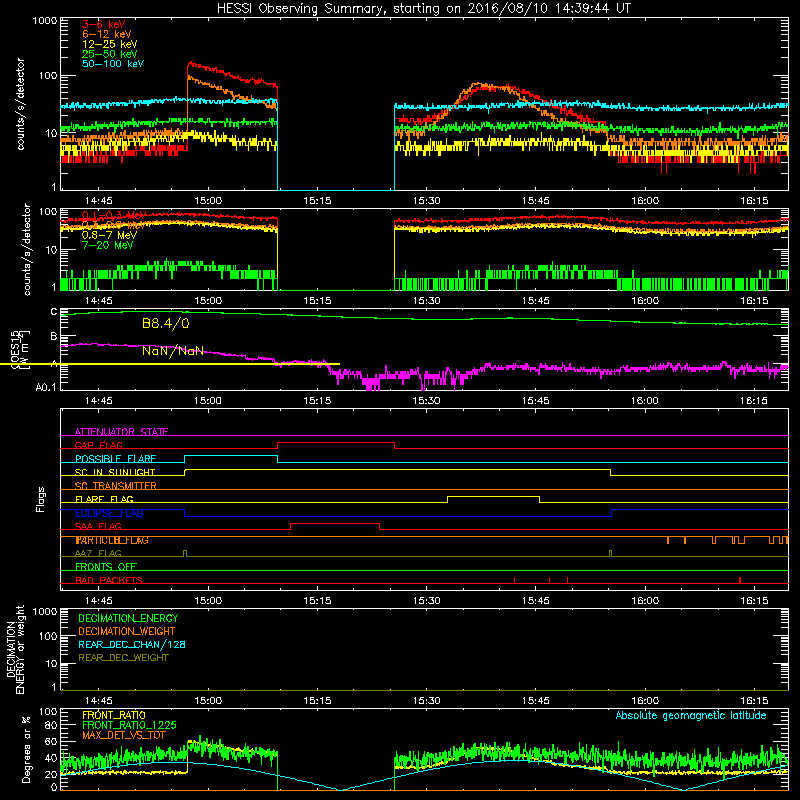Click the BAD_PACKETS label

pos(109,580)
